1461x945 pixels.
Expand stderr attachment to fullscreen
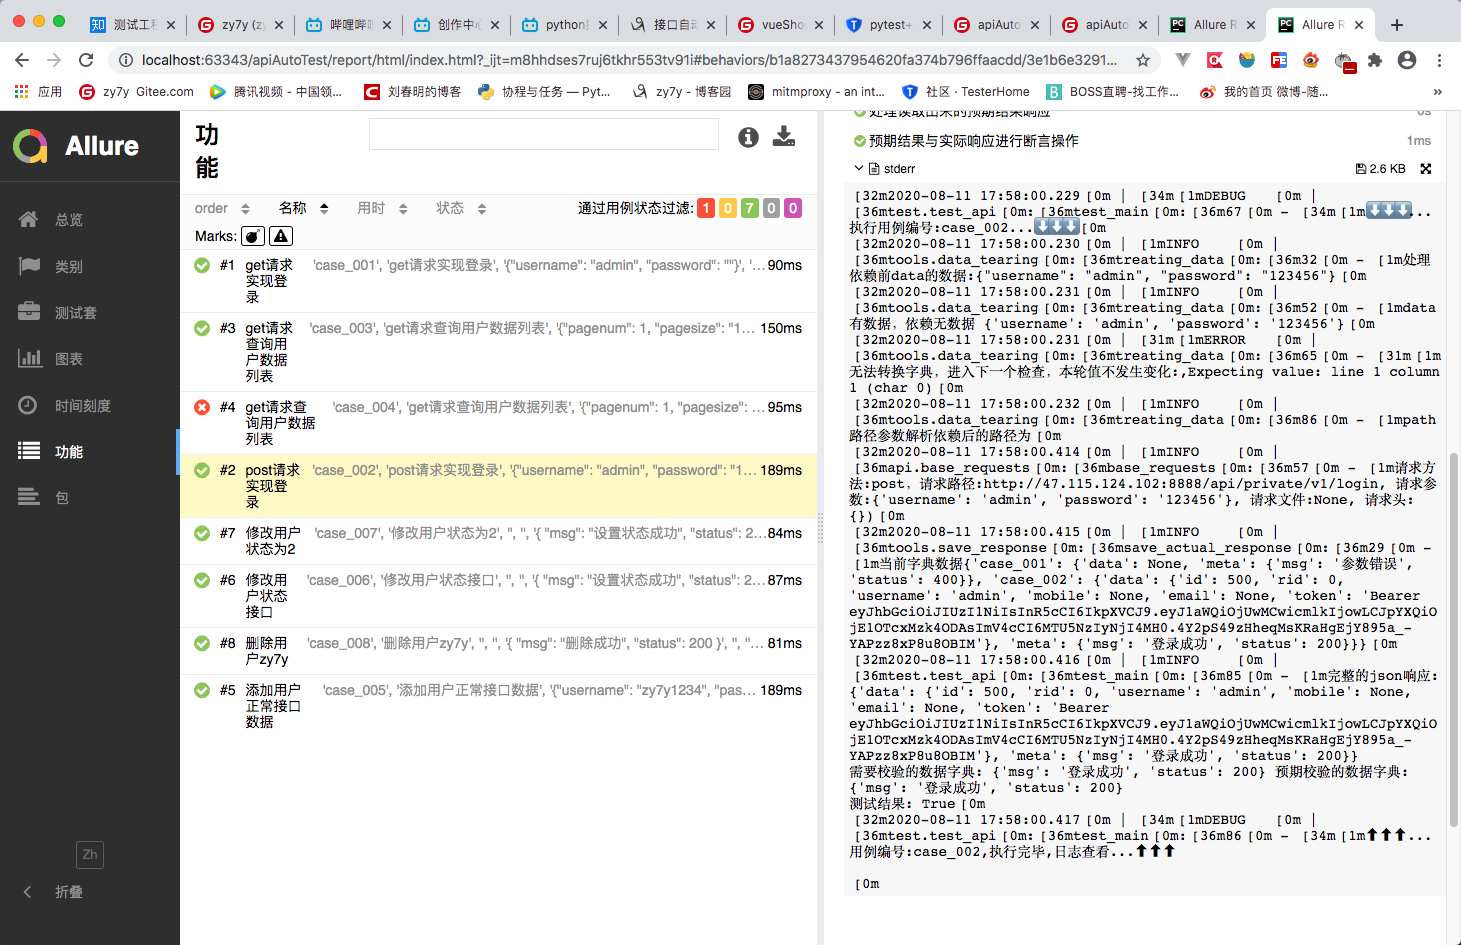pyautogui.click(x=1426, y=169)
